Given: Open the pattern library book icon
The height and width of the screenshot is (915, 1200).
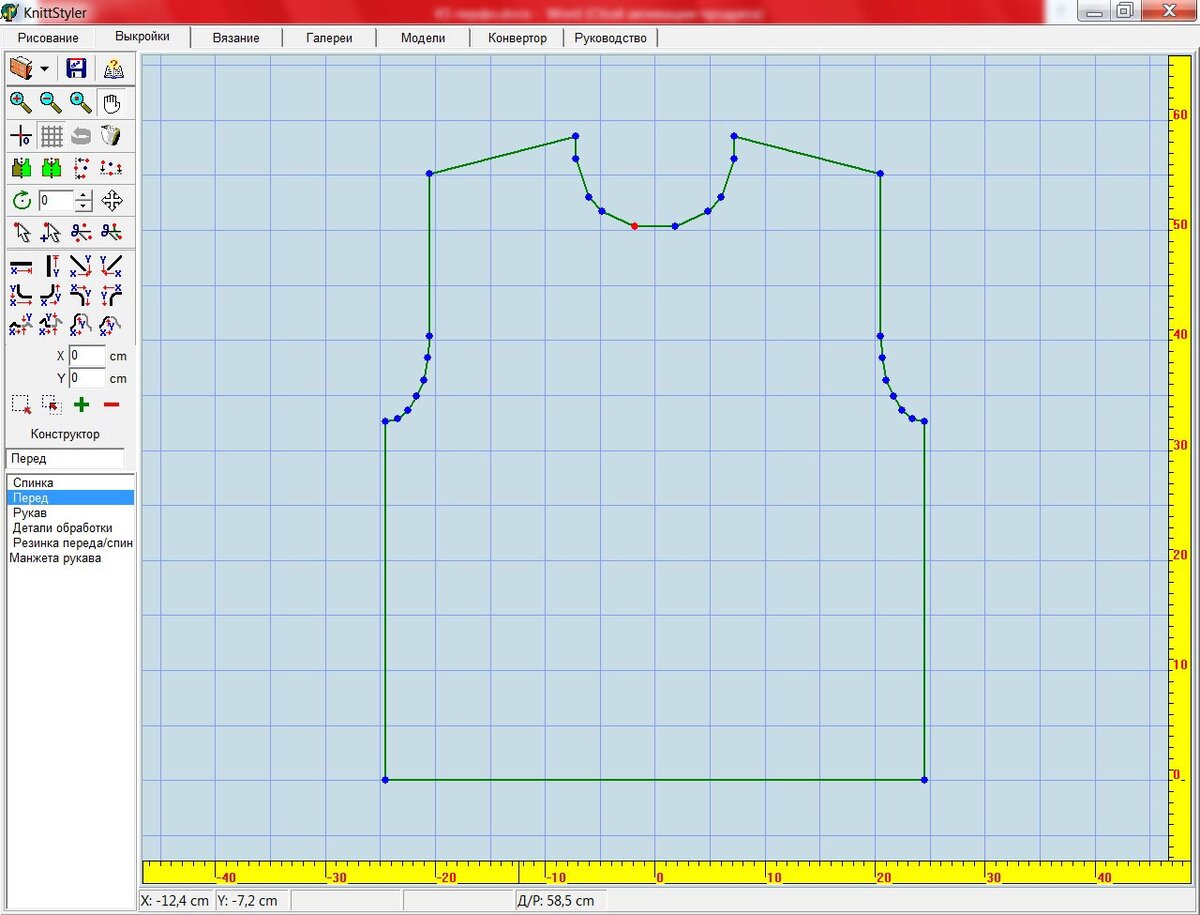Looking at the screenshot, I should click(21, 69).
